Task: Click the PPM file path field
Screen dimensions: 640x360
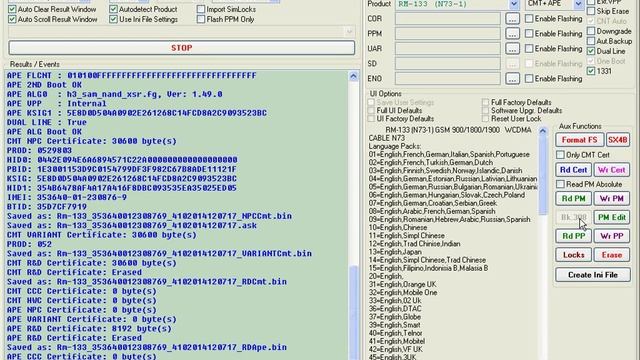Action: (447, 33)
